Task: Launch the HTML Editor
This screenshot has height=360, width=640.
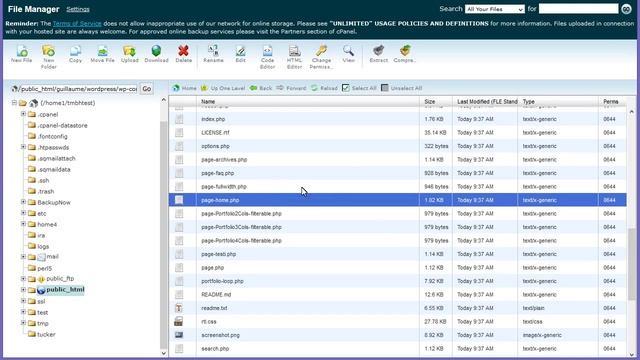Action: point(294,57)
